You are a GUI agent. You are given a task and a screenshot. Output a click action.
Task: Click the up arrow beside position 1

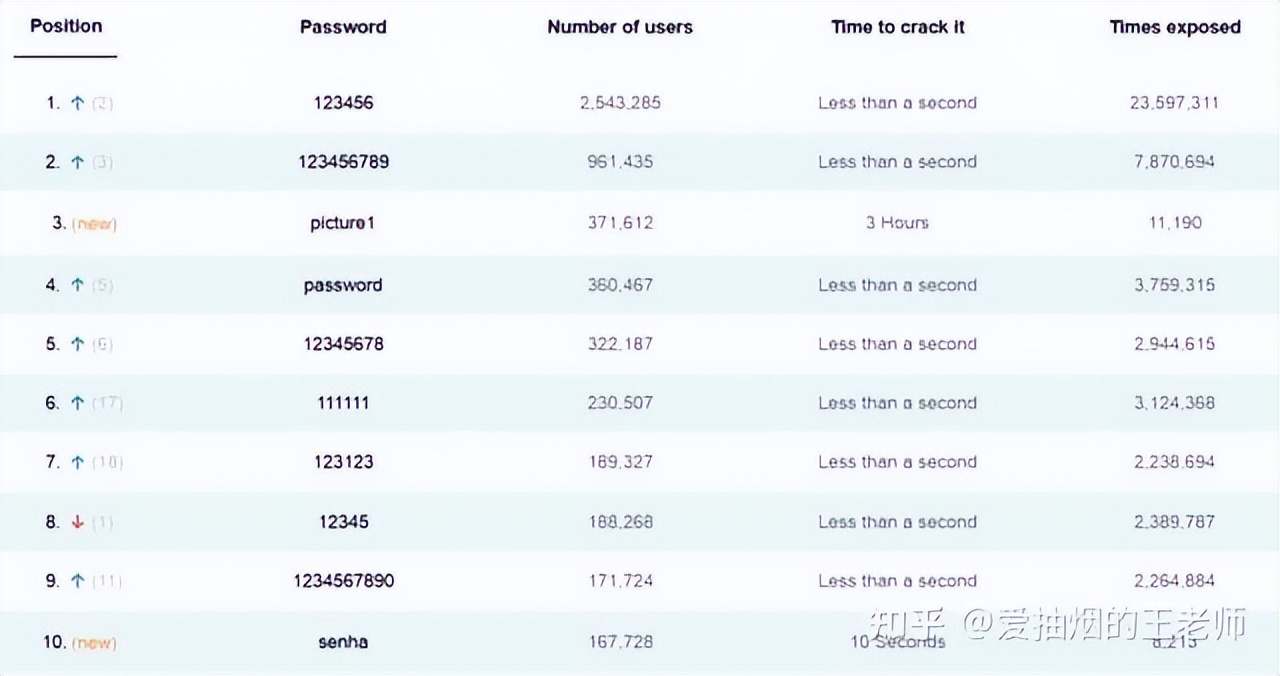coord(77,103)
